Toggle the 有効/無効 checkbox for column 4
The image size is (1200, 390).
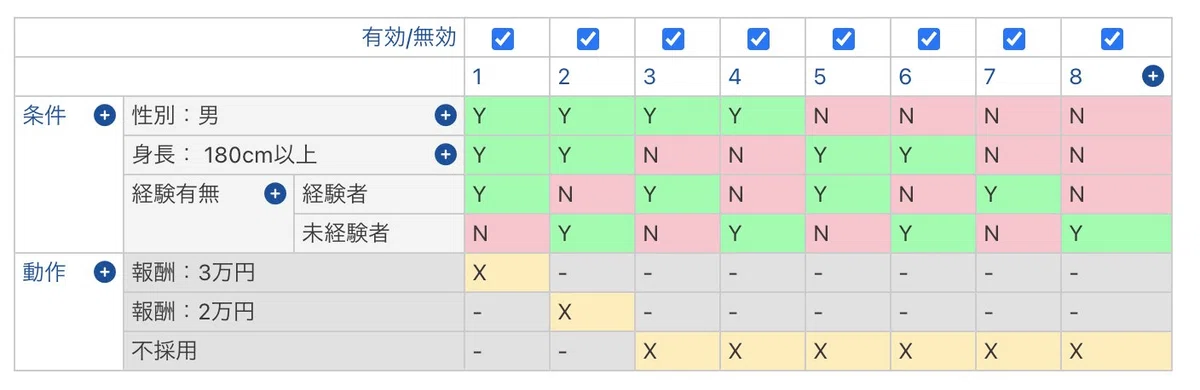(759, 39)
